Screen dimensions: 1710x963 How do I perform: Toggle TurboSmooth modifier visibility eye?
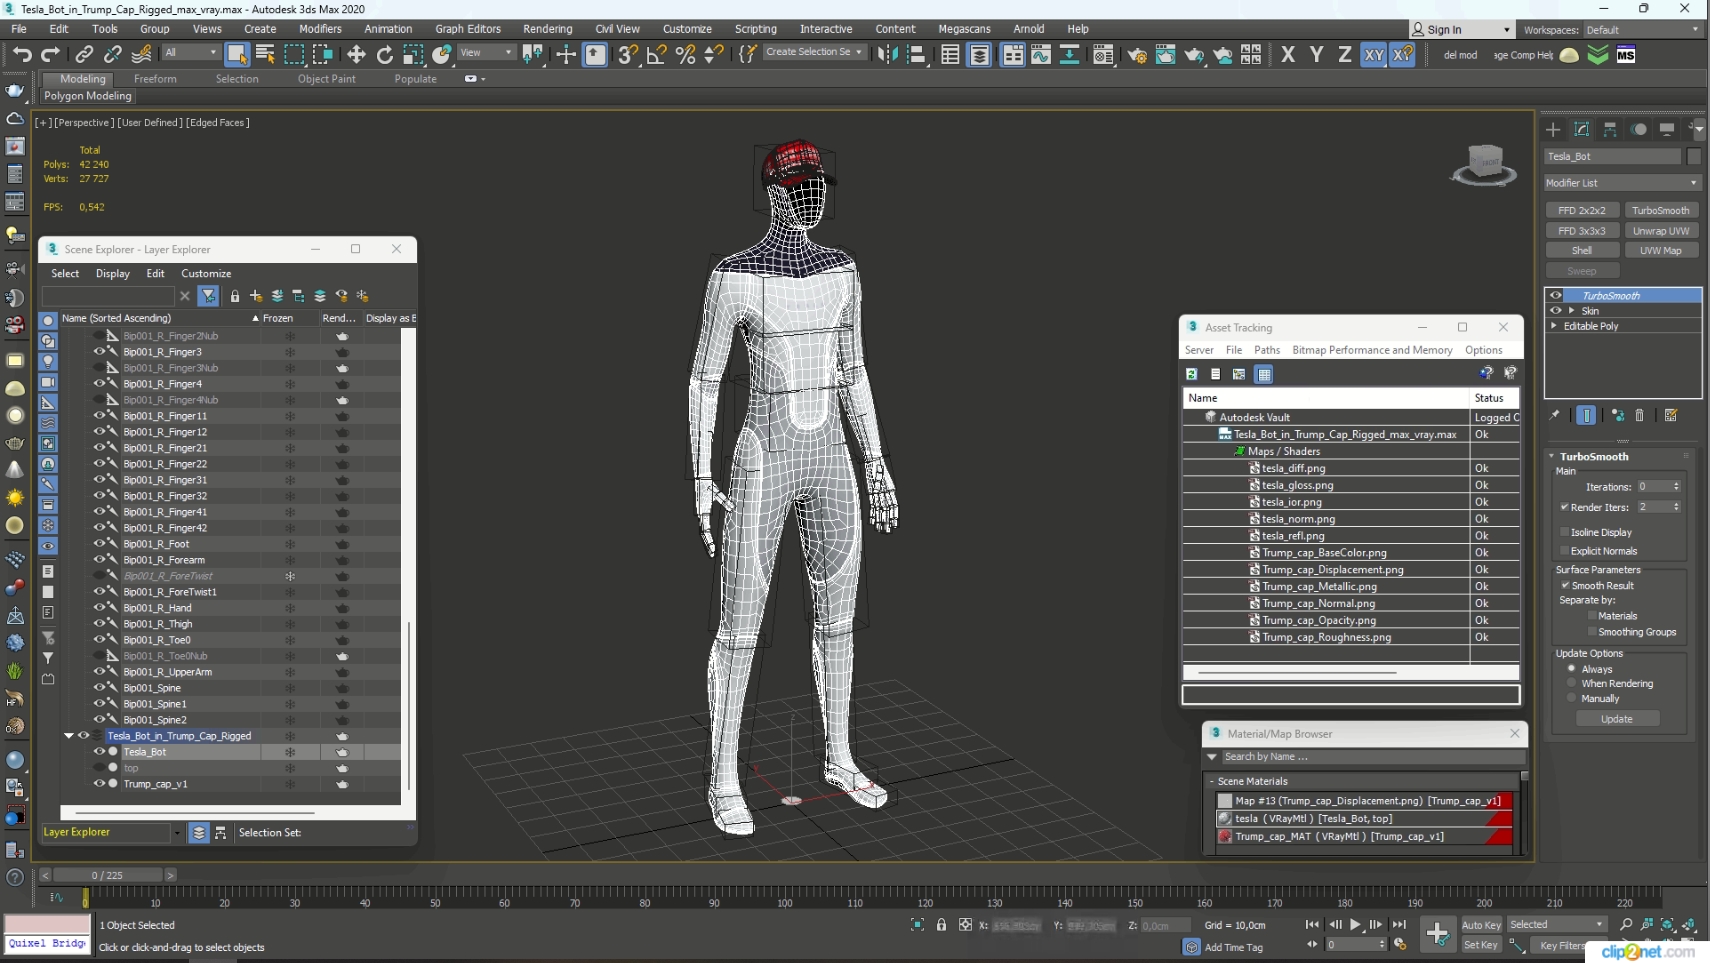click(1556, 296)
